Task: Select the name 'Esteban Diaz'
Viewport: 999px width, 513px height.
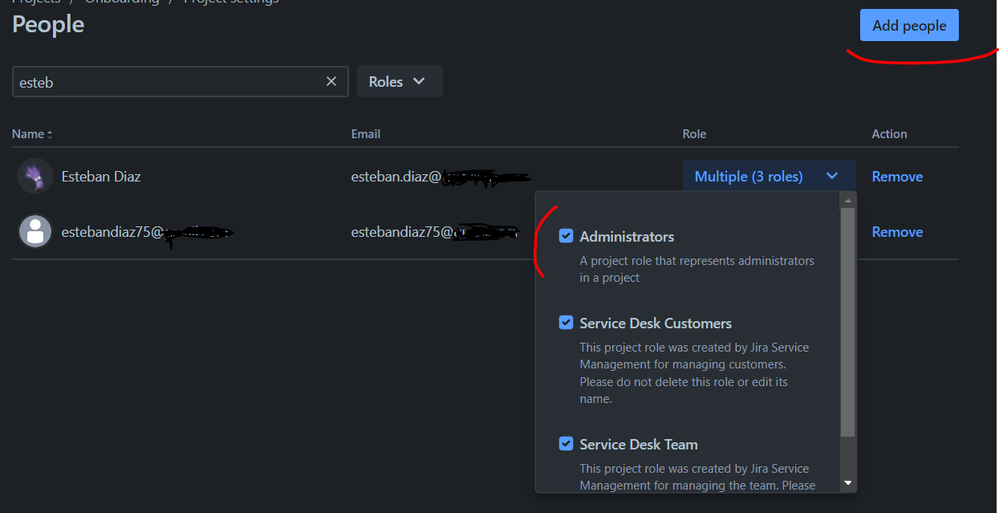Action: click(101, 177)
